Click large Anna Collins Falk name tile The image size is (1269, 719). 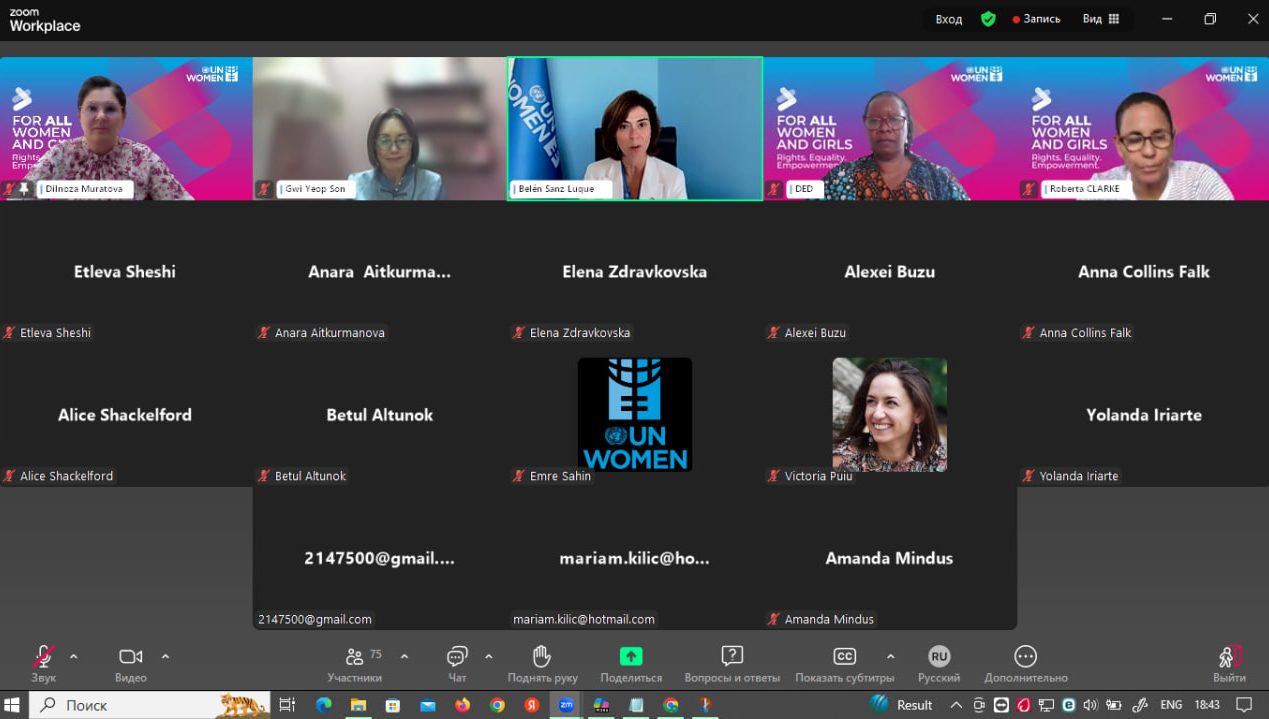[1144, 271]
